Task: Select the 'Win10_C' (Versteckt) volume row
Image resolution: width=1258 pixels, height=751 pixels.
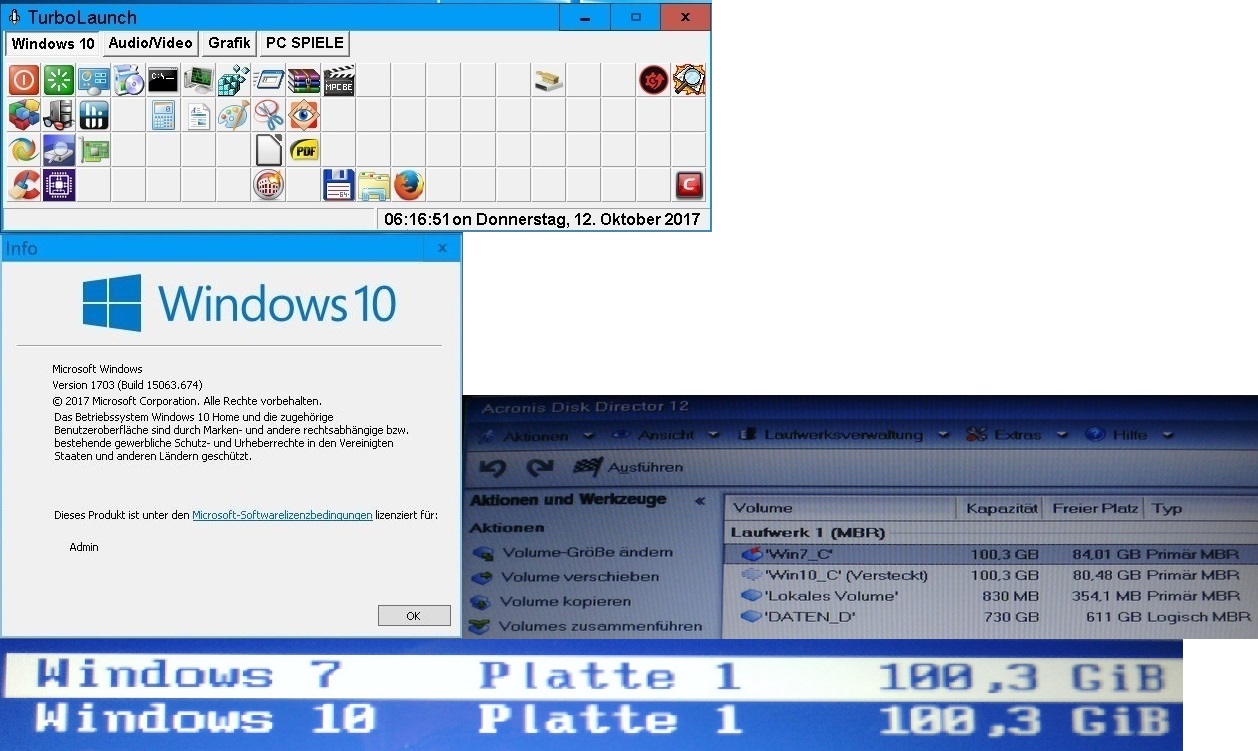Action: [988, 575]
